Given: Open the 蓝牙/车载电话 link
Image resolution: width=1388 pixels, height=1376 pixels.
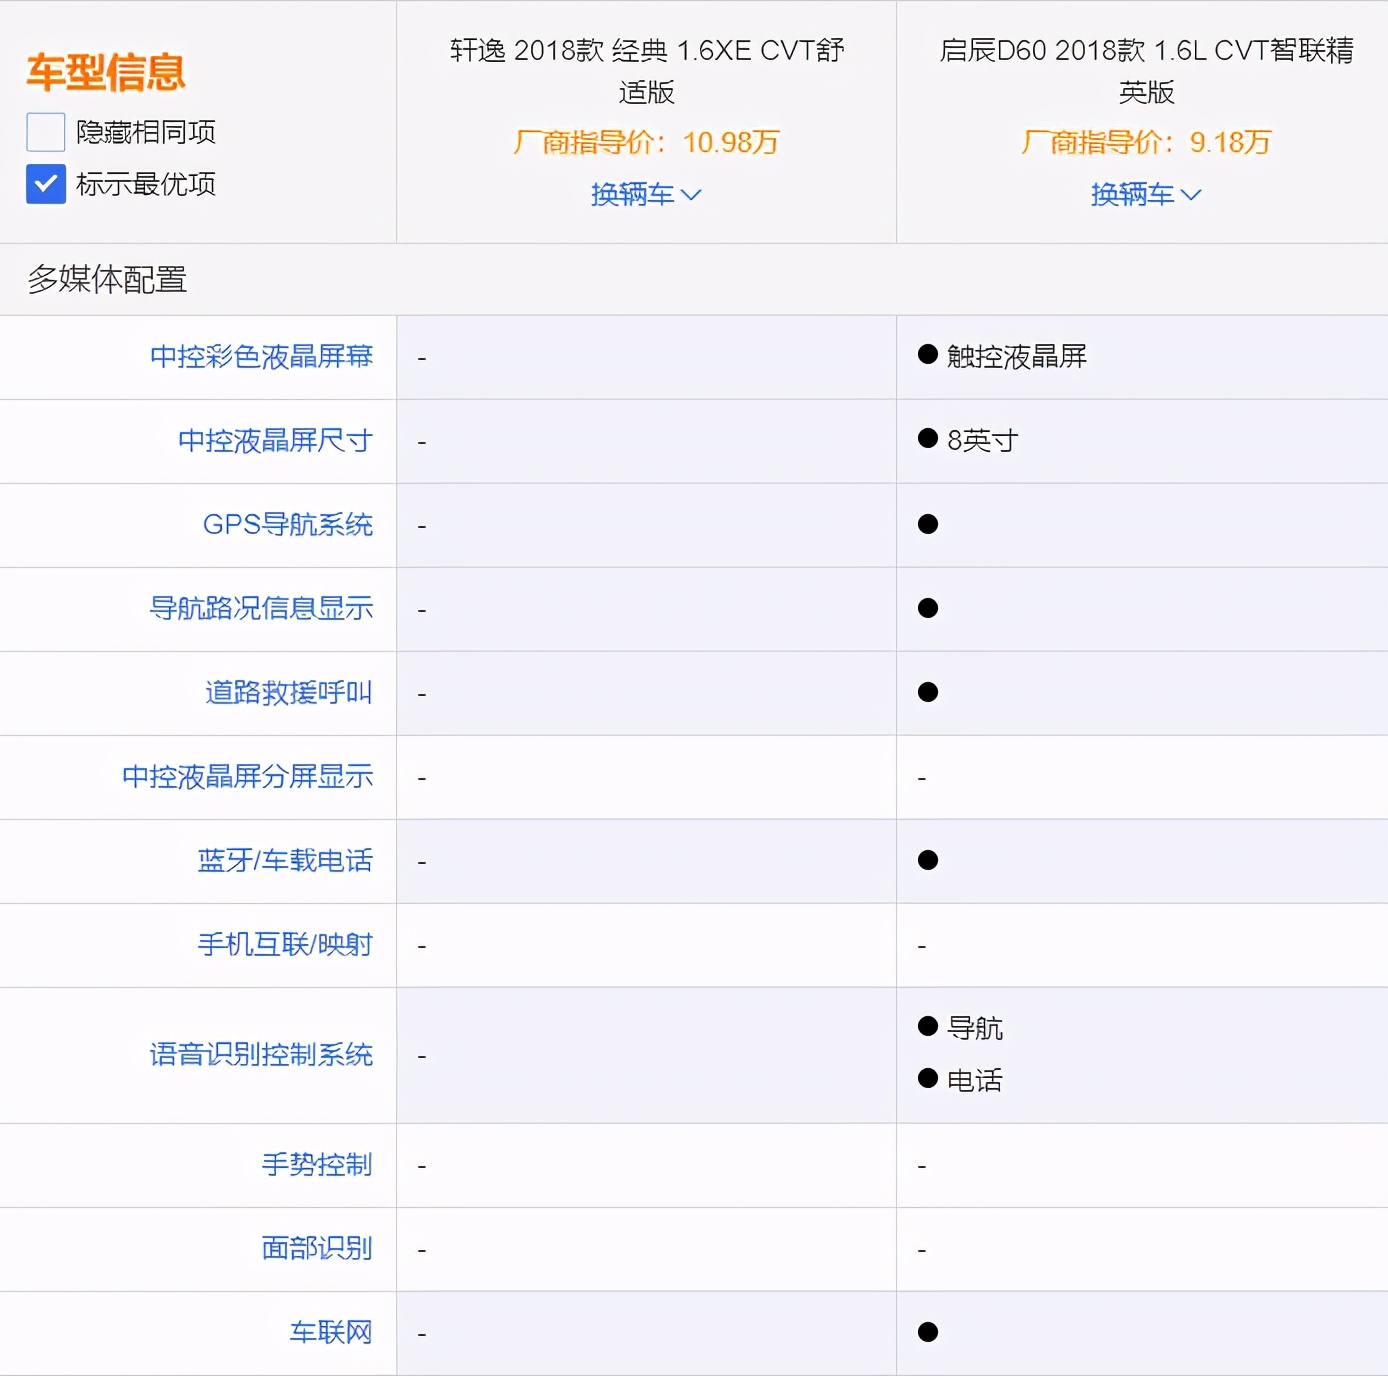Looking at the screenshot, I should [x=285, y=861].
